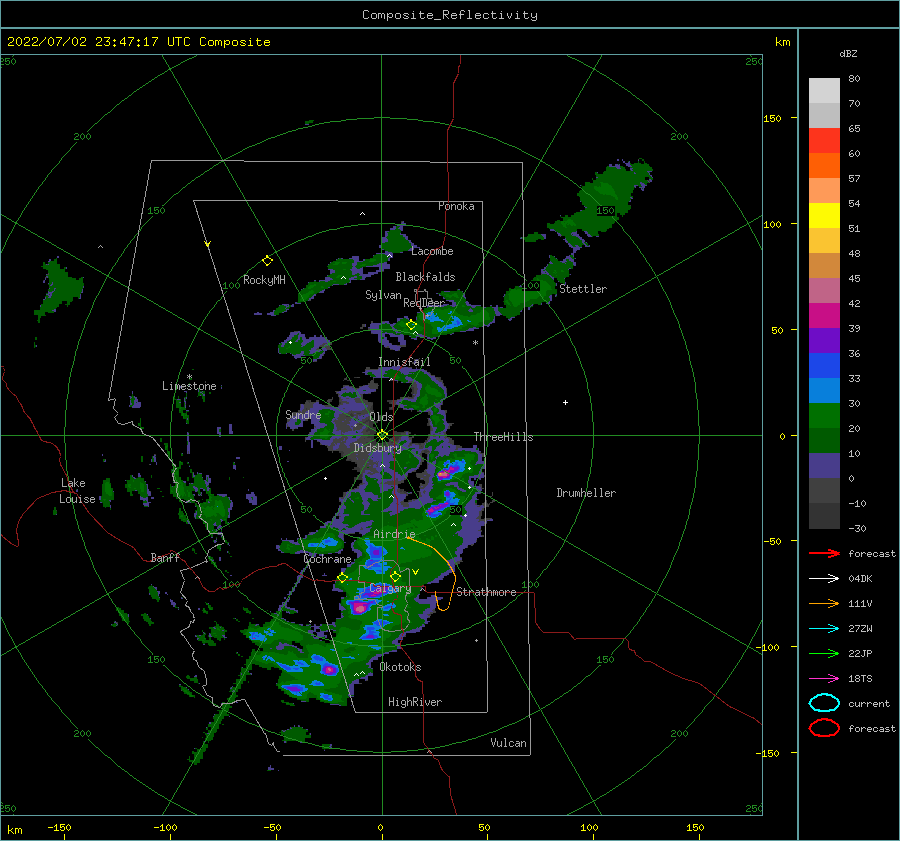Click the red forecast arrow in legend
The height and width of the screenshot is (841, 900).
point(824,553)
